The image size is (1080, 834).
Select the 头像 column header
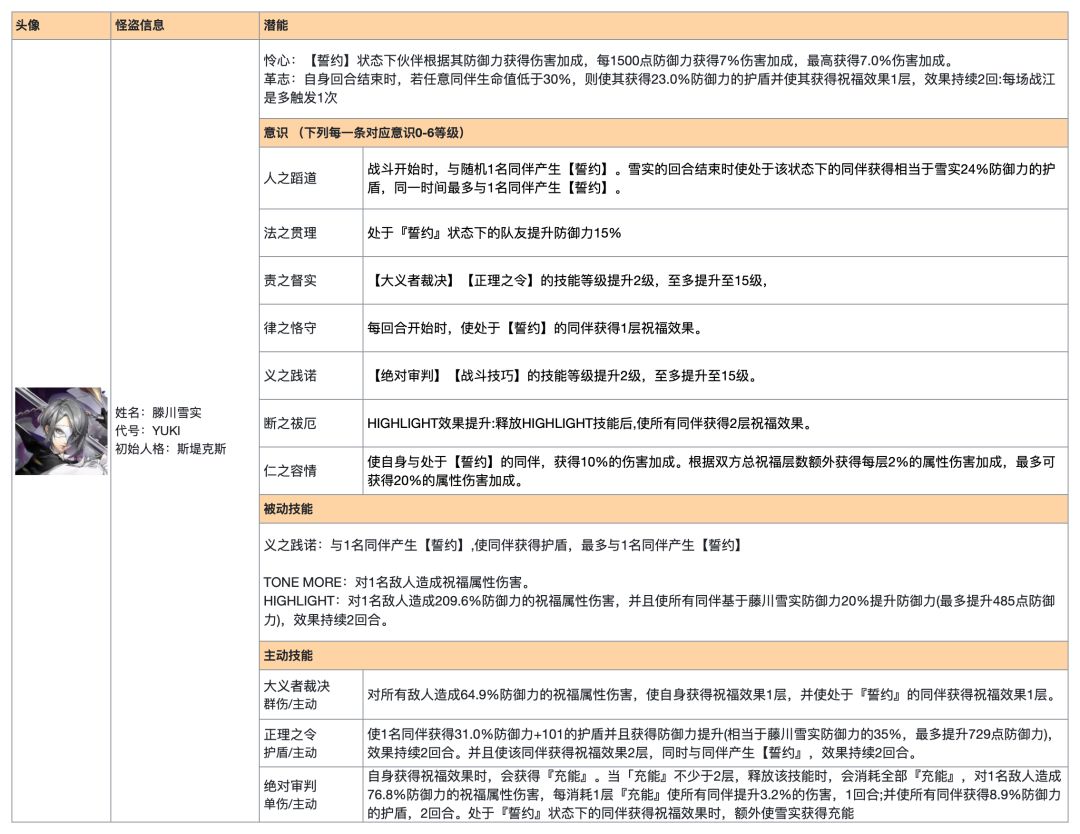coord(61,25)
